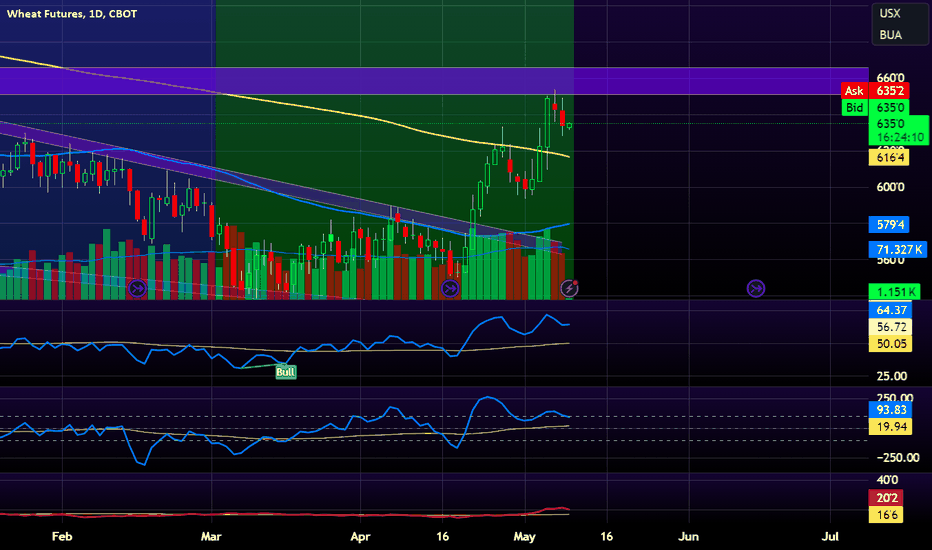Click the last green candlestick near 635
This screenshot has height=550, width=932.
(569, 125)
